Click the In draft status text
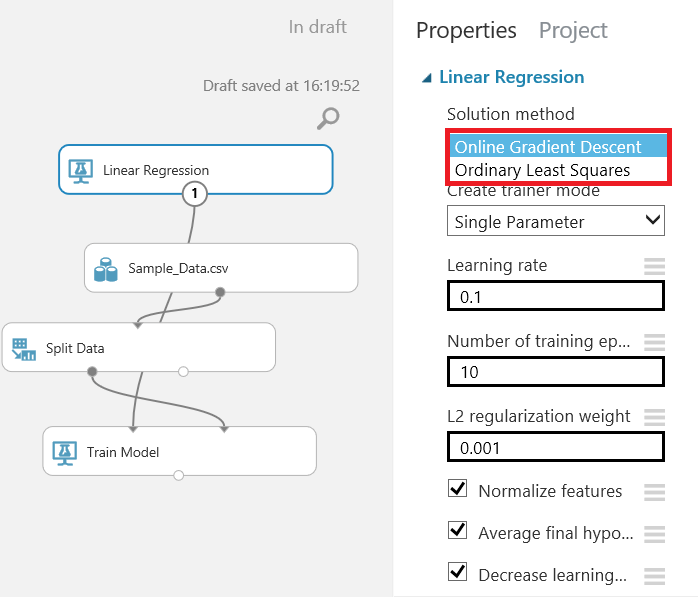This screenshot has height=597, width=698. (317, 27)
